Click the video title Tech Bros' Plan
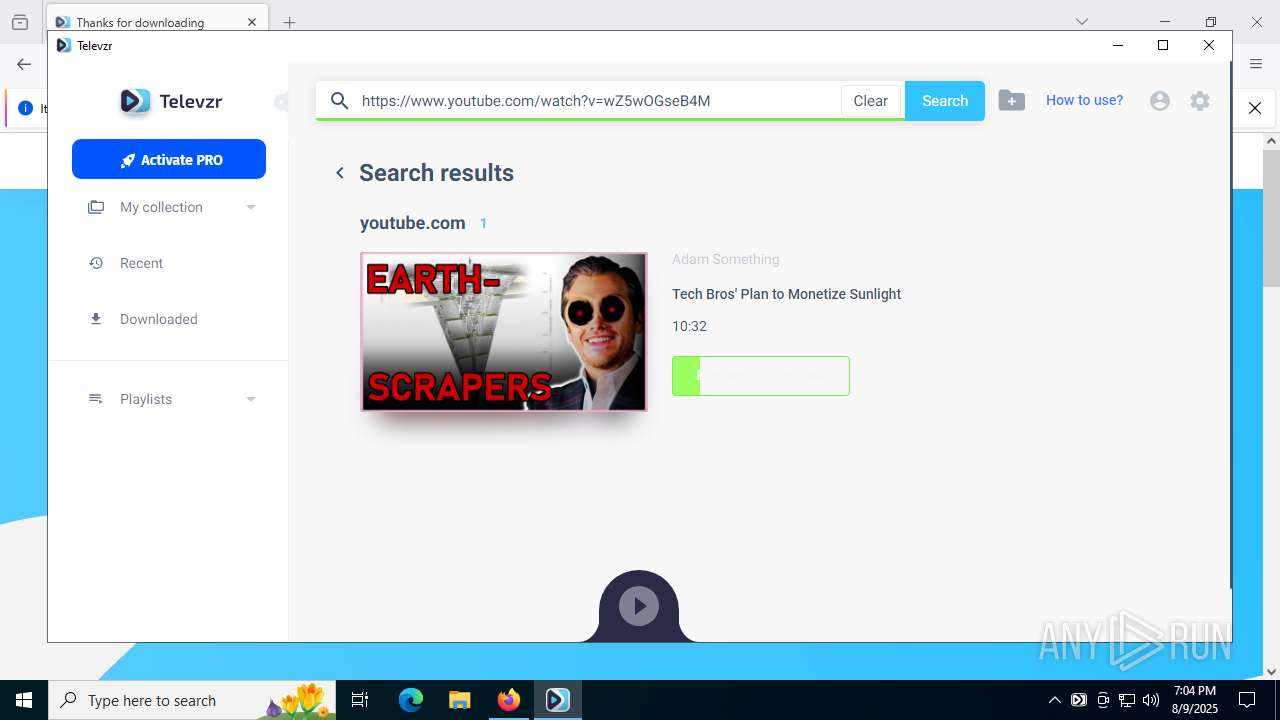Viewport: 1280px width, 720px height. pos(786,294)
